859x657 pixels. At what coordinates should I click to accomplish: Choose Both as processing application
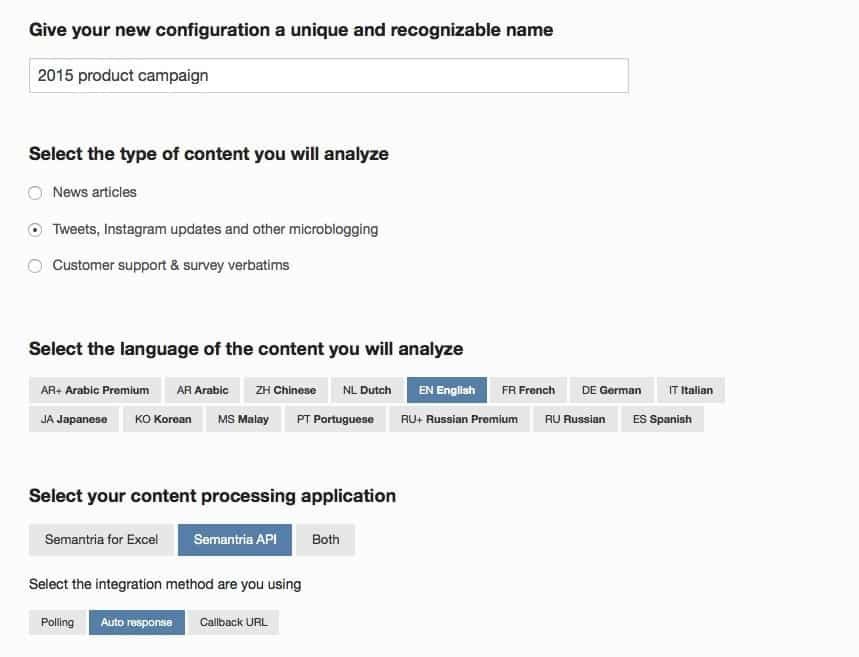tap(325, 540)
